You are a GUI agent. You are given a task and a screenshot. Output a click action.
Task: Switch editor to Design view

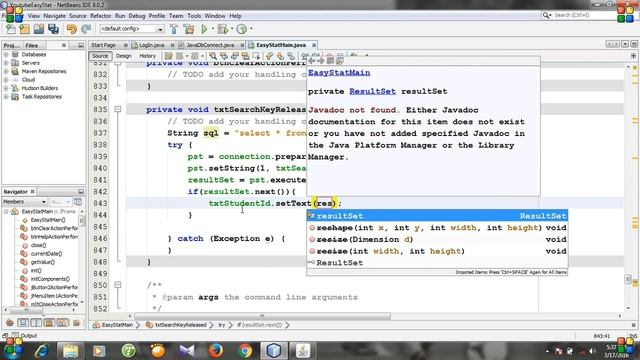(x=123, y=56)
